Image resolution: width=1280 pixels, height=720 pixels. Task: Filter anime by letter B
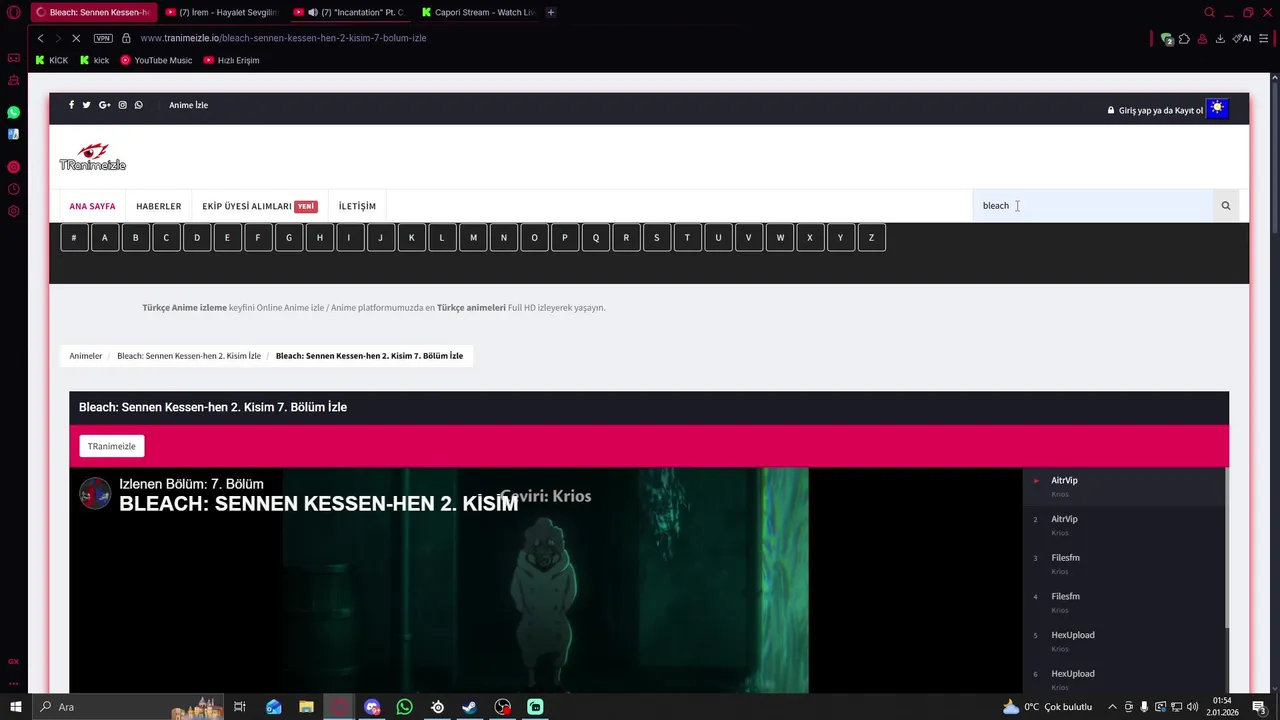tap(135, 238)
